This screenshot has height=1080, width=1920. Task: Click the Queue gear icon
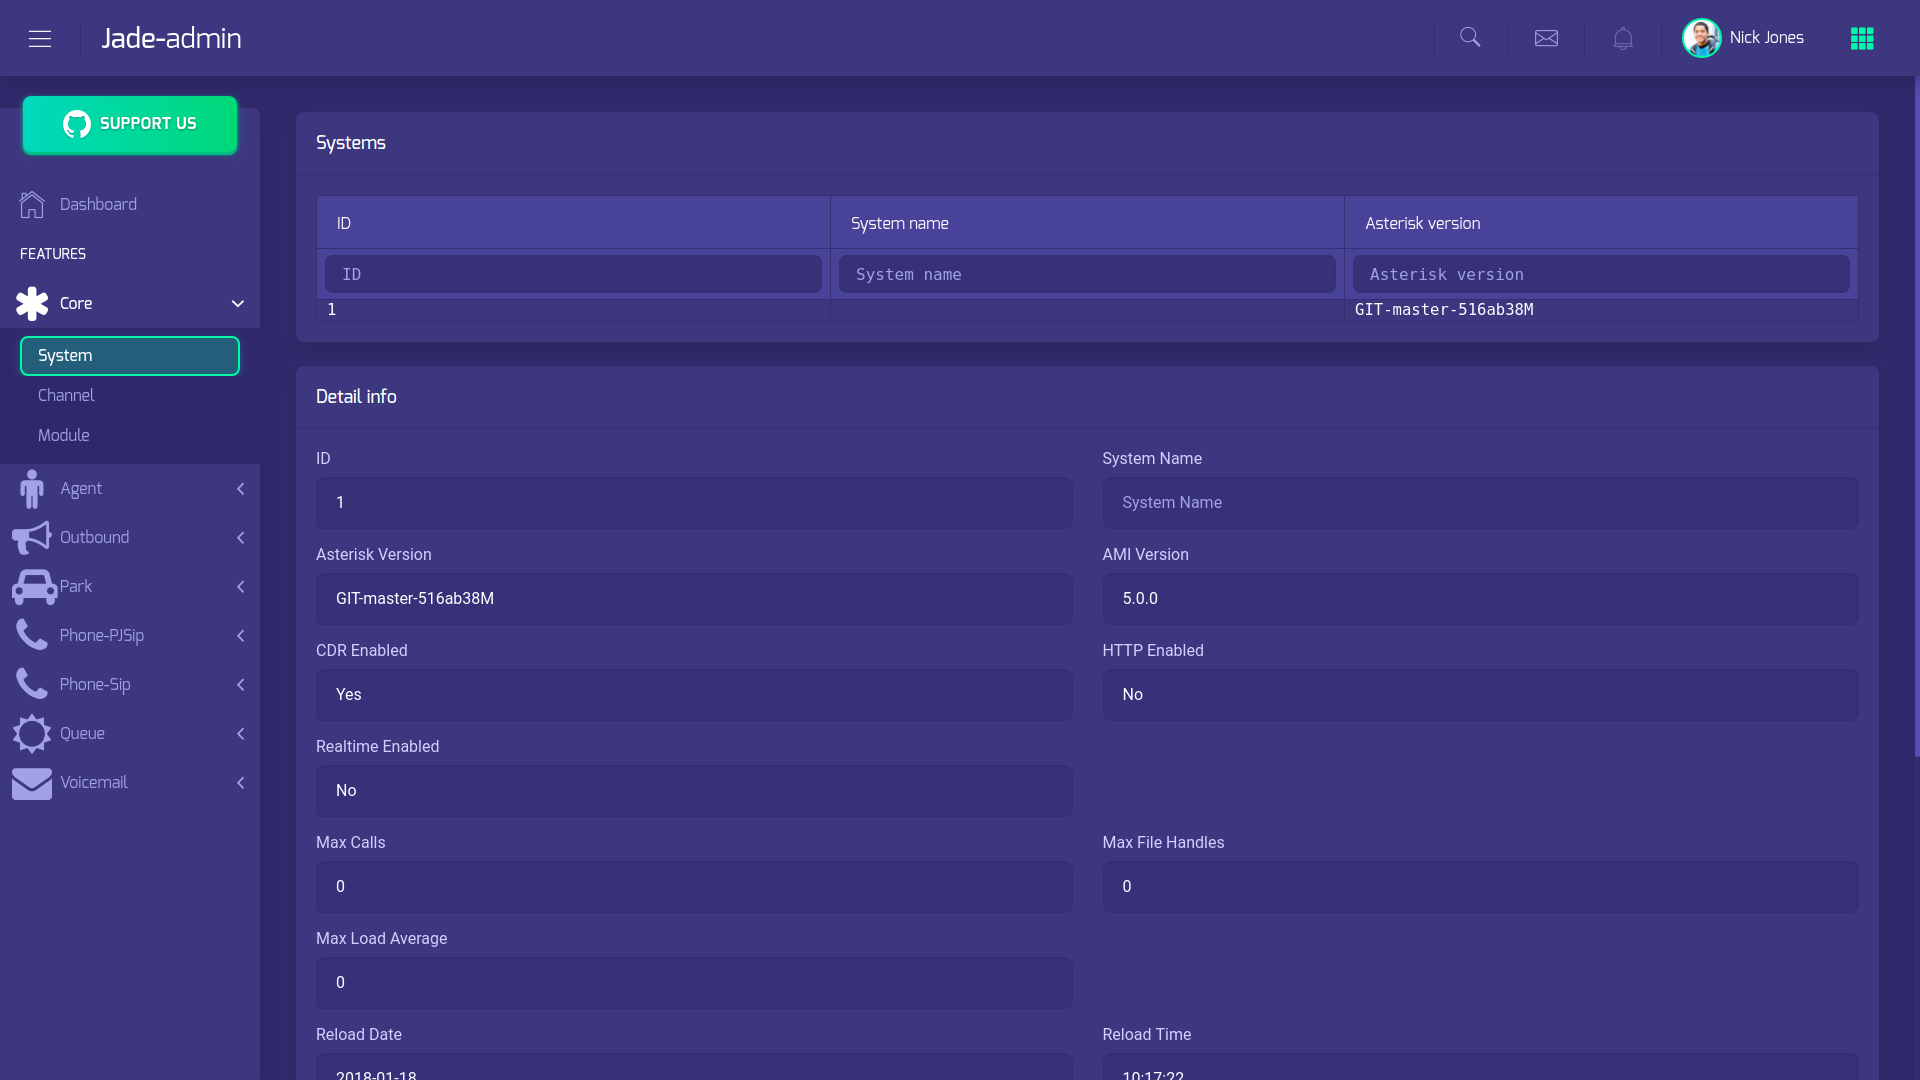click(x=32, y=733)
